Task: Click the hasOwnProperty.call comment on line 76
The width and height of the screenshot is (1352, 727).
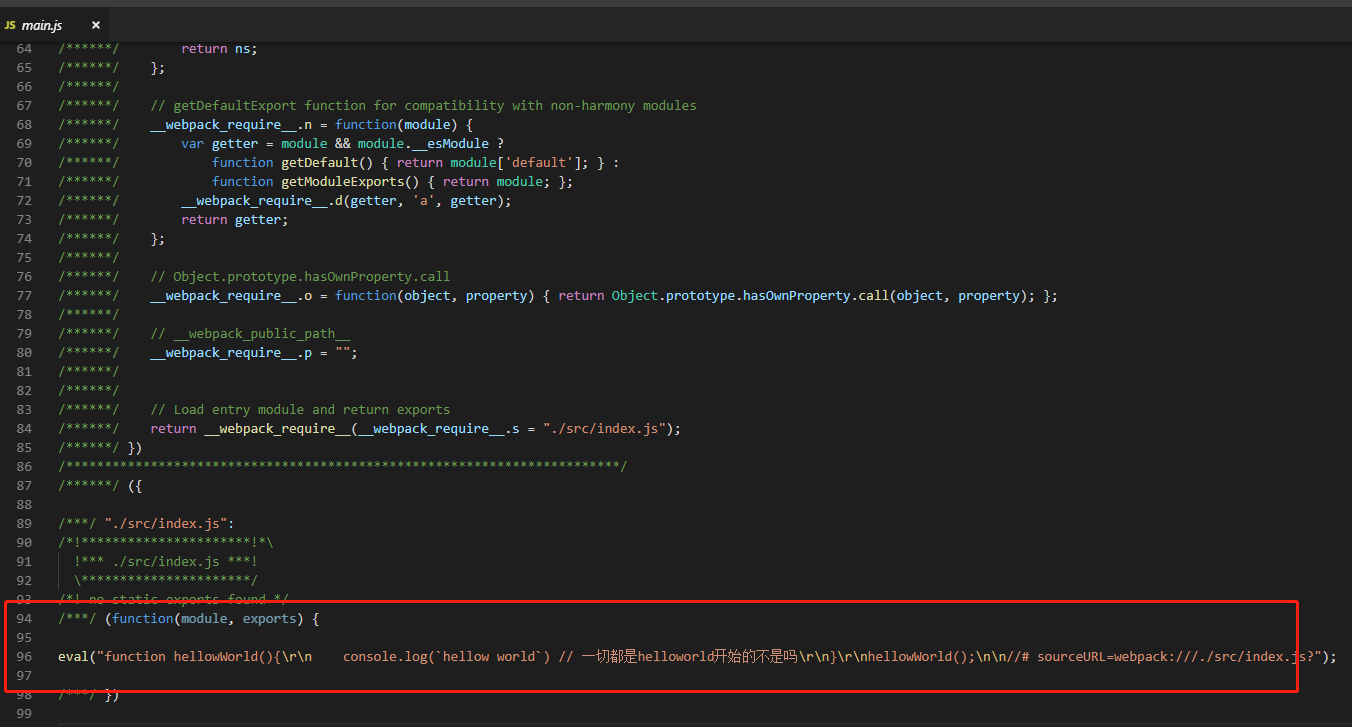Action: (300, 276)
